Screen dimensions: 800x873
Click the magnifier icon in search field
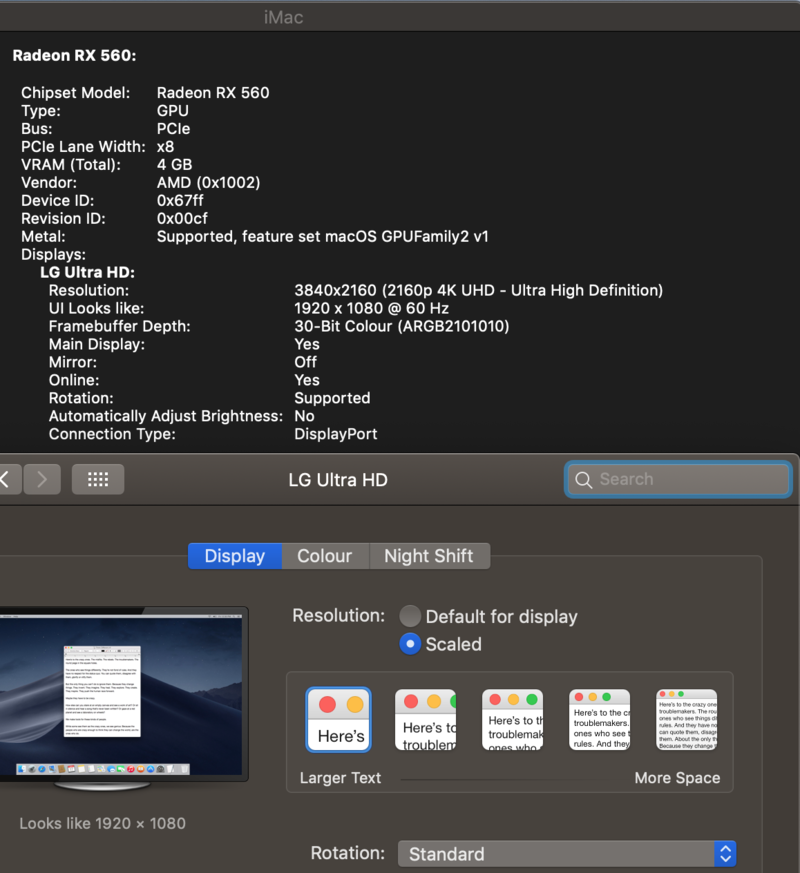pos(583,479)
